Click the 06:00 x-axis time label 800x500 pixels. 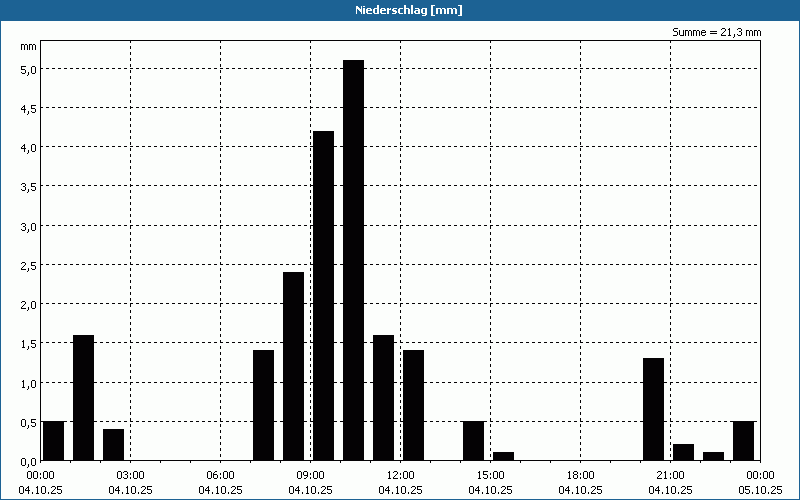click(x=220, y=475)
